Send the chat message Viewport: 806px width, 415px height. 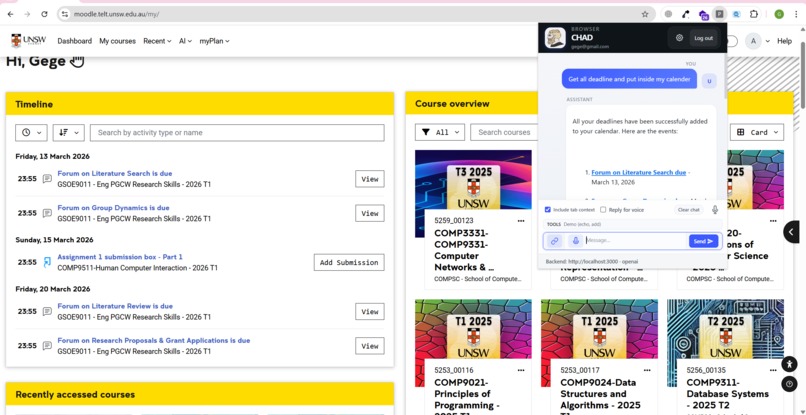pyautogui.click(x=703, y=241)
